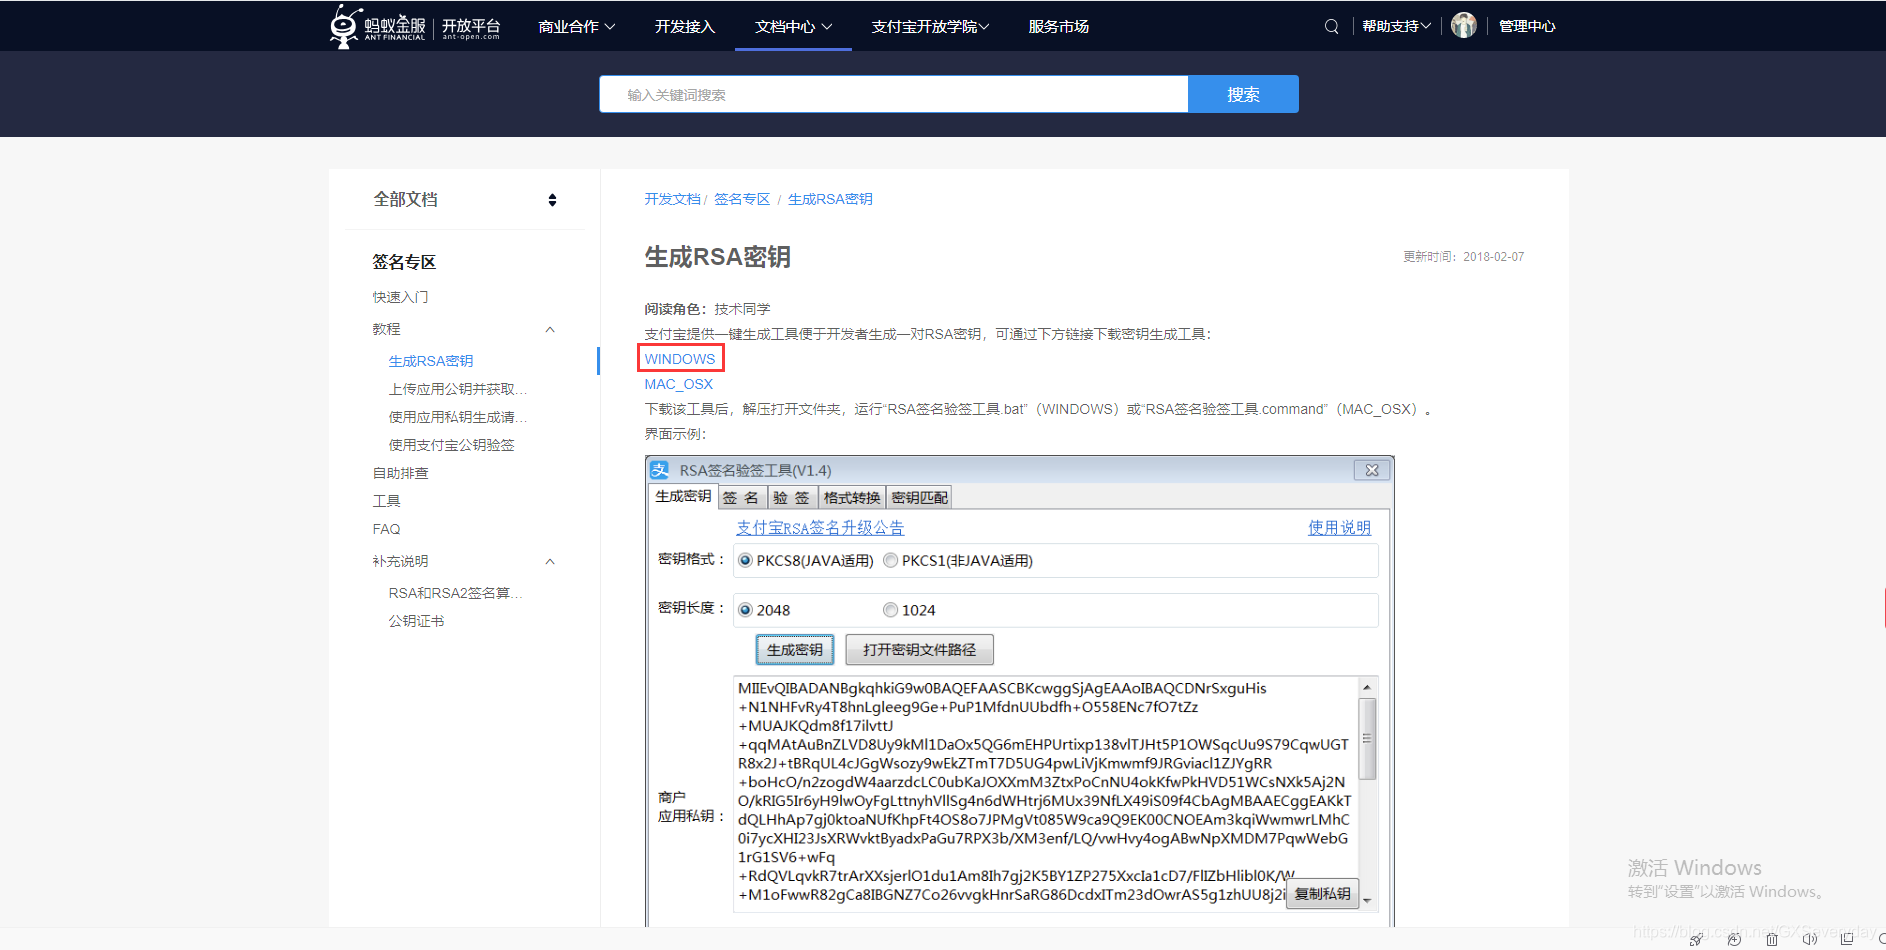
Task: Click the Ant Financial open platform logo
Action: click(415, 26)
